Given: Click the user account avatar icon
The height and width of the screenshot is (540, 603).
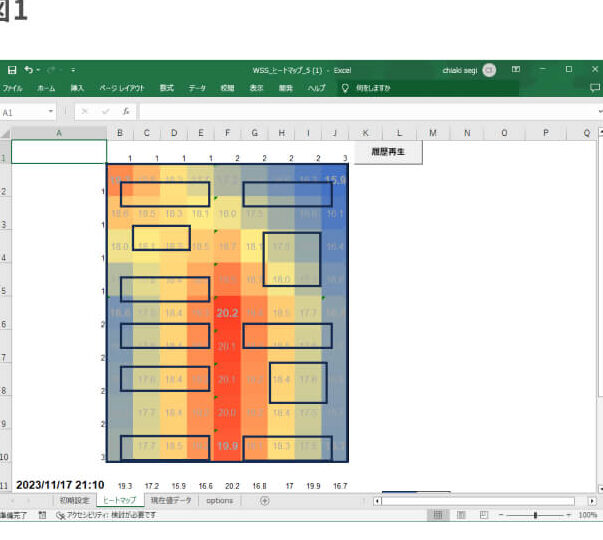Looking at the screenshot, I should click(x=489, y=70).
